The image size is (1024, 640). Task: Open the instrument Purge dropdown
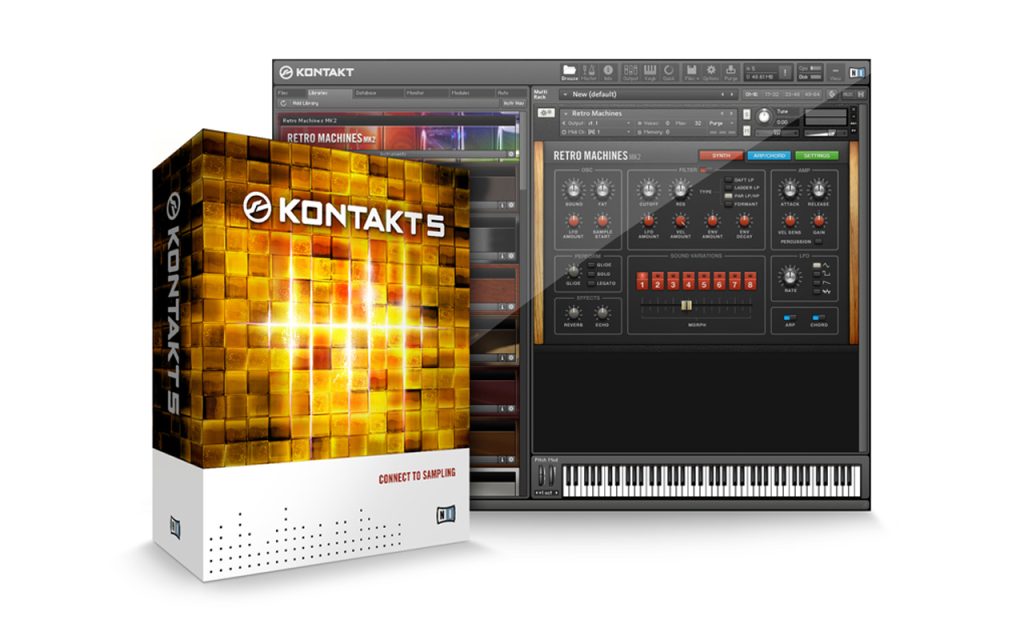tap(718, 123)
